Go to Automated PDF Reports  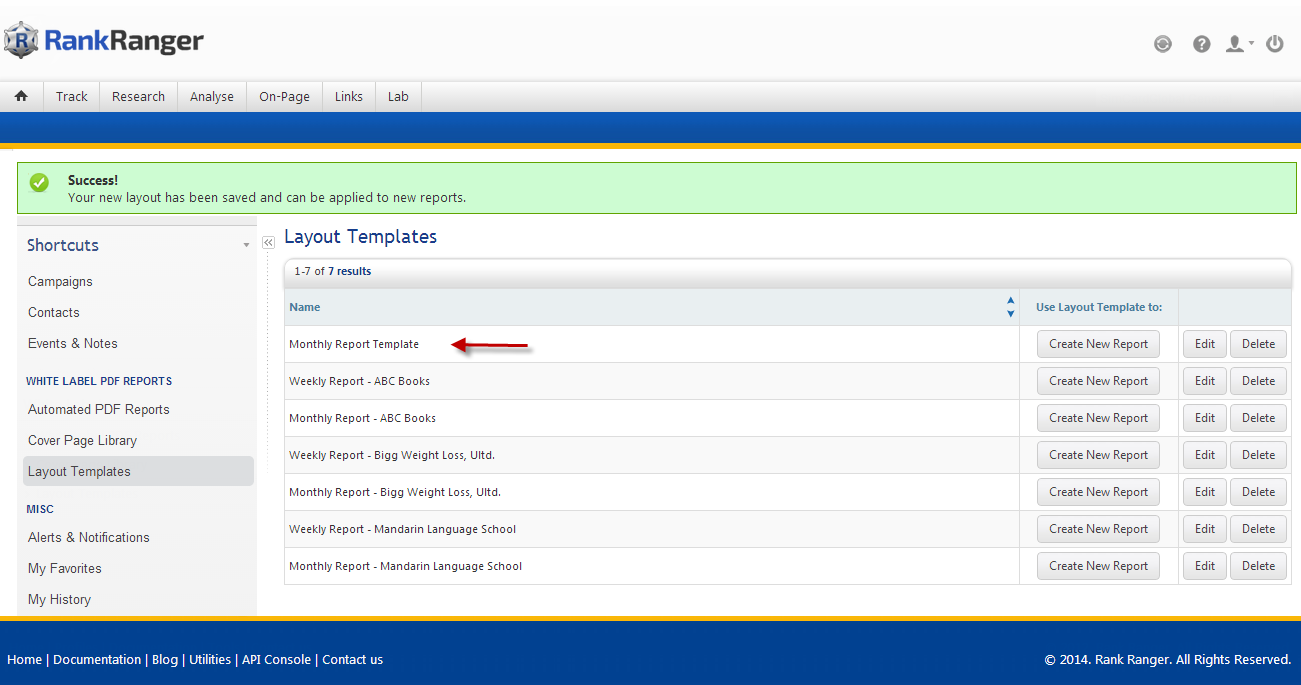(x=98, y=409)
